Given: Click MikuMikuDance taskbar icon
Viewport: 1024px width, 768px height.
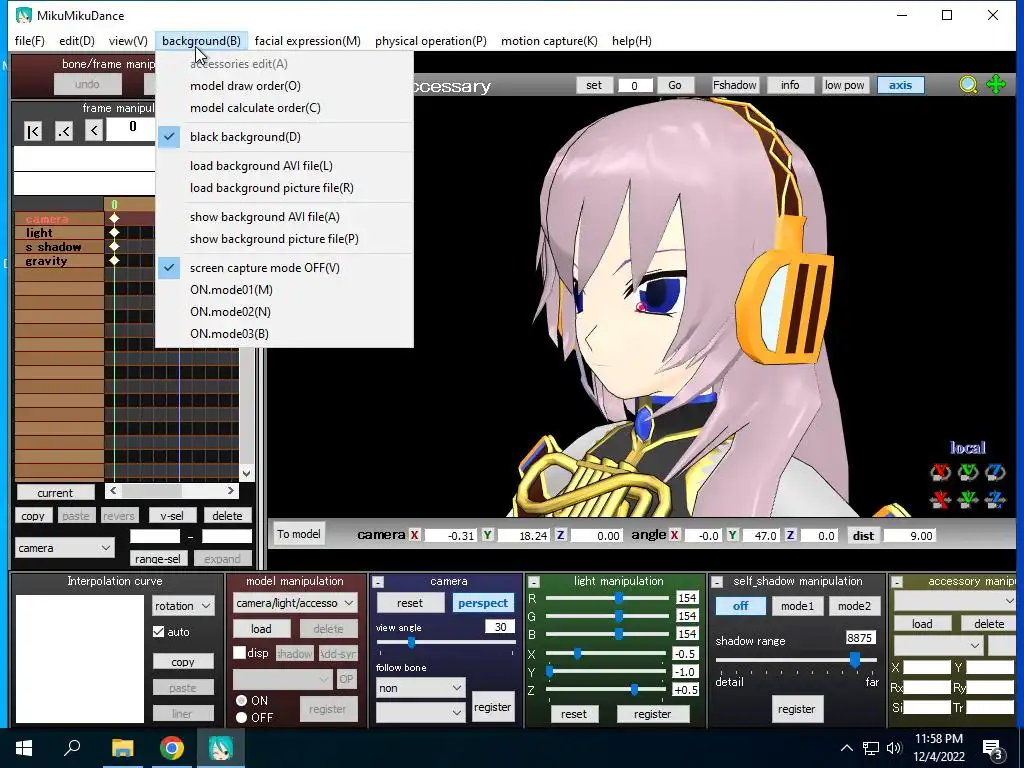Looking at the screenshot, I should click(221, 748).
